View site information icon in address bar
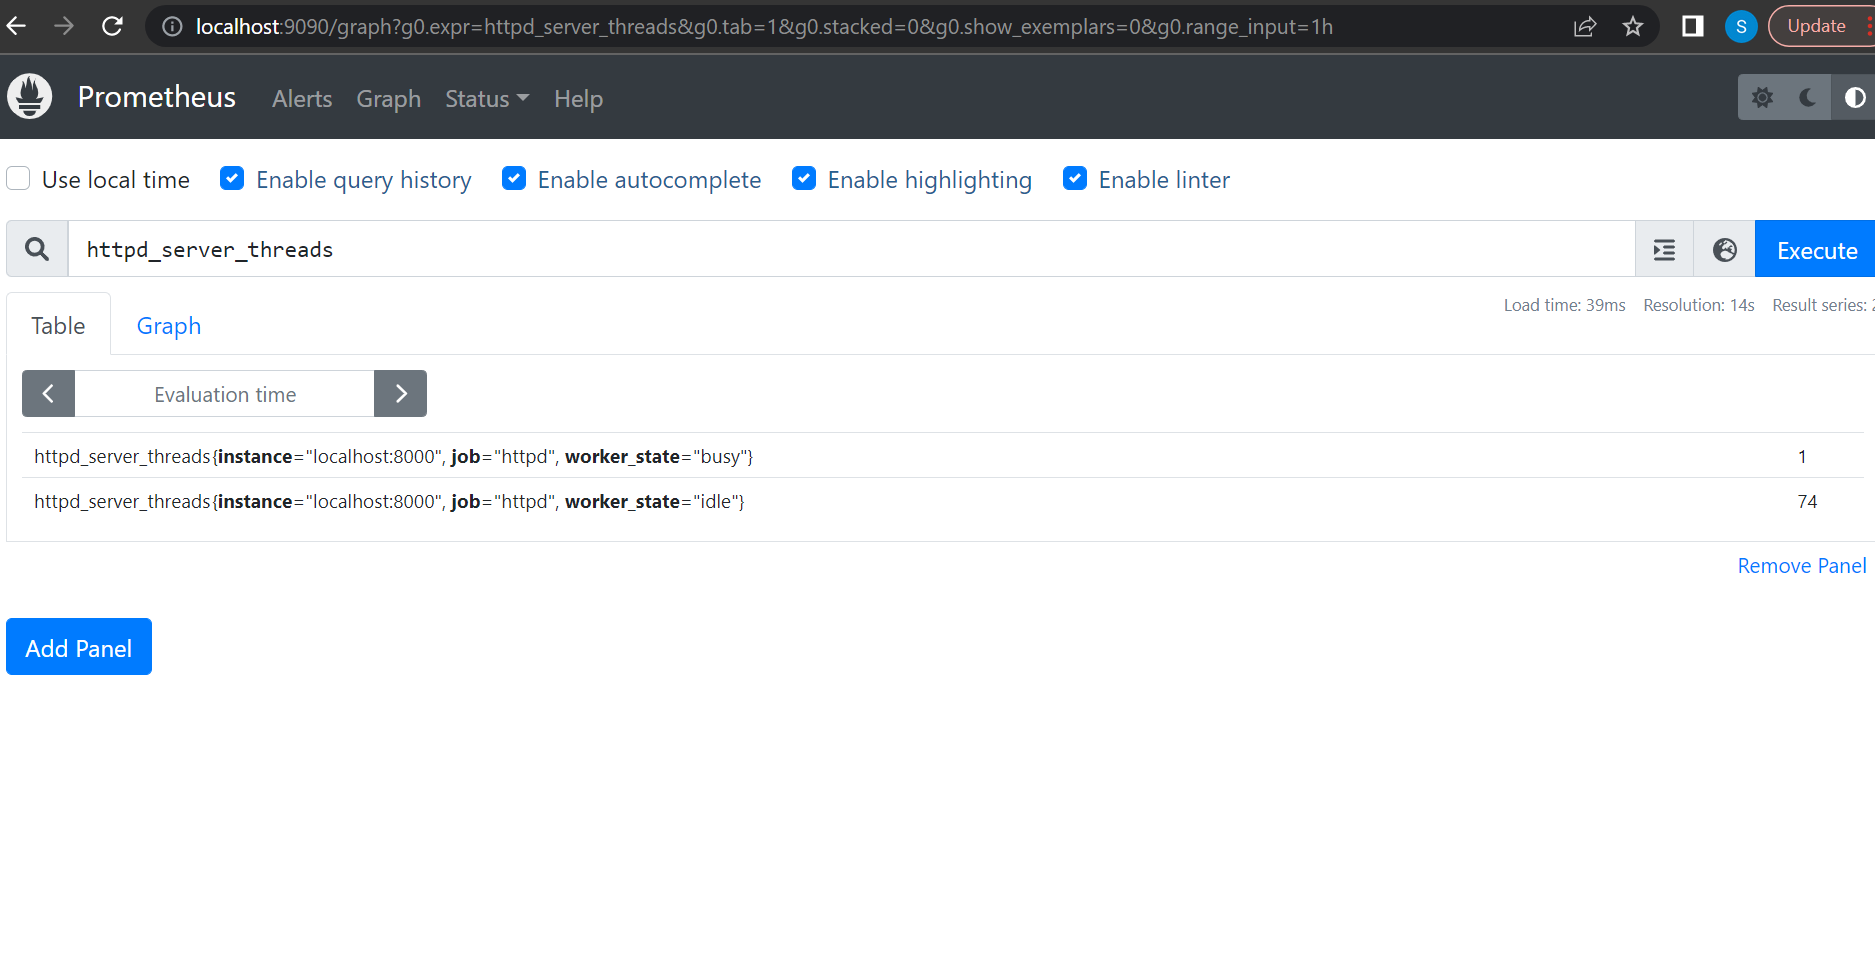This screenshot has width=1875, height=963. tap(172, 27)
